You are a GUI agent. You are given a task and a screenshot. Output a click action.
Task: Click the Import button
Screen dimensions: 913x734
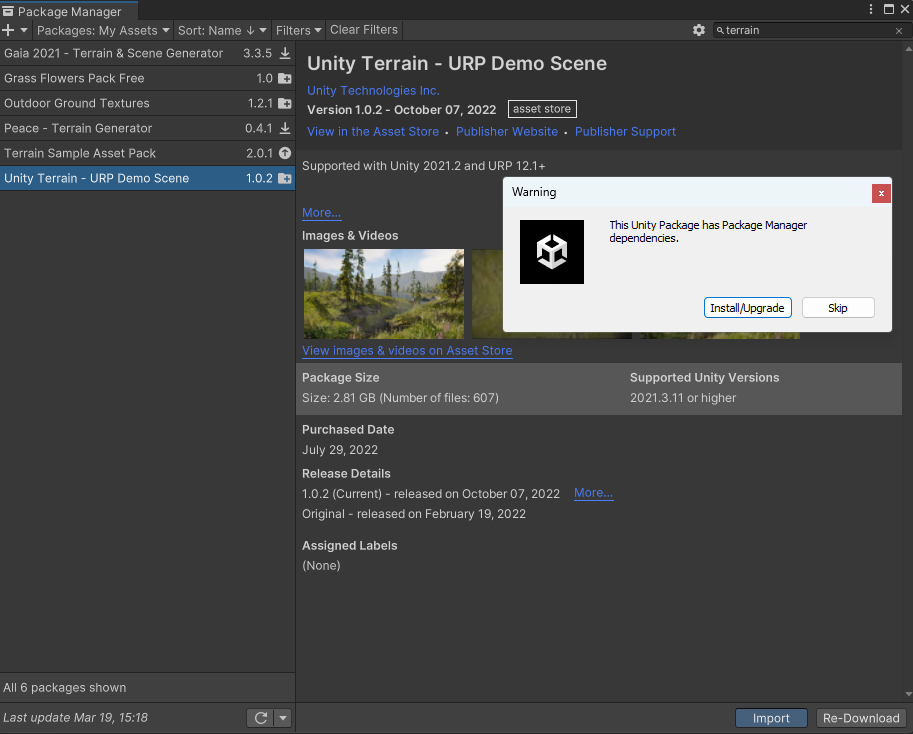pos(771,718)
